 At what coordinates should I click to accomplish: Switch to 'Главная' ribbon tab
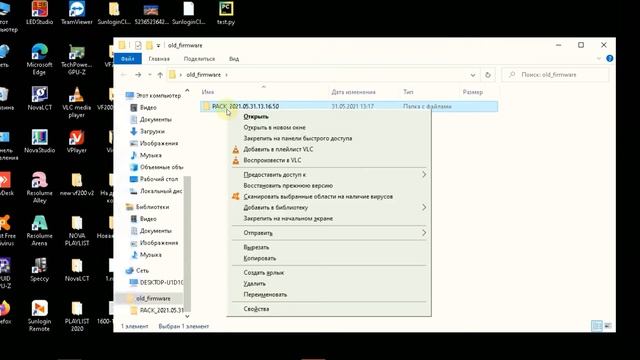(159, 59)
